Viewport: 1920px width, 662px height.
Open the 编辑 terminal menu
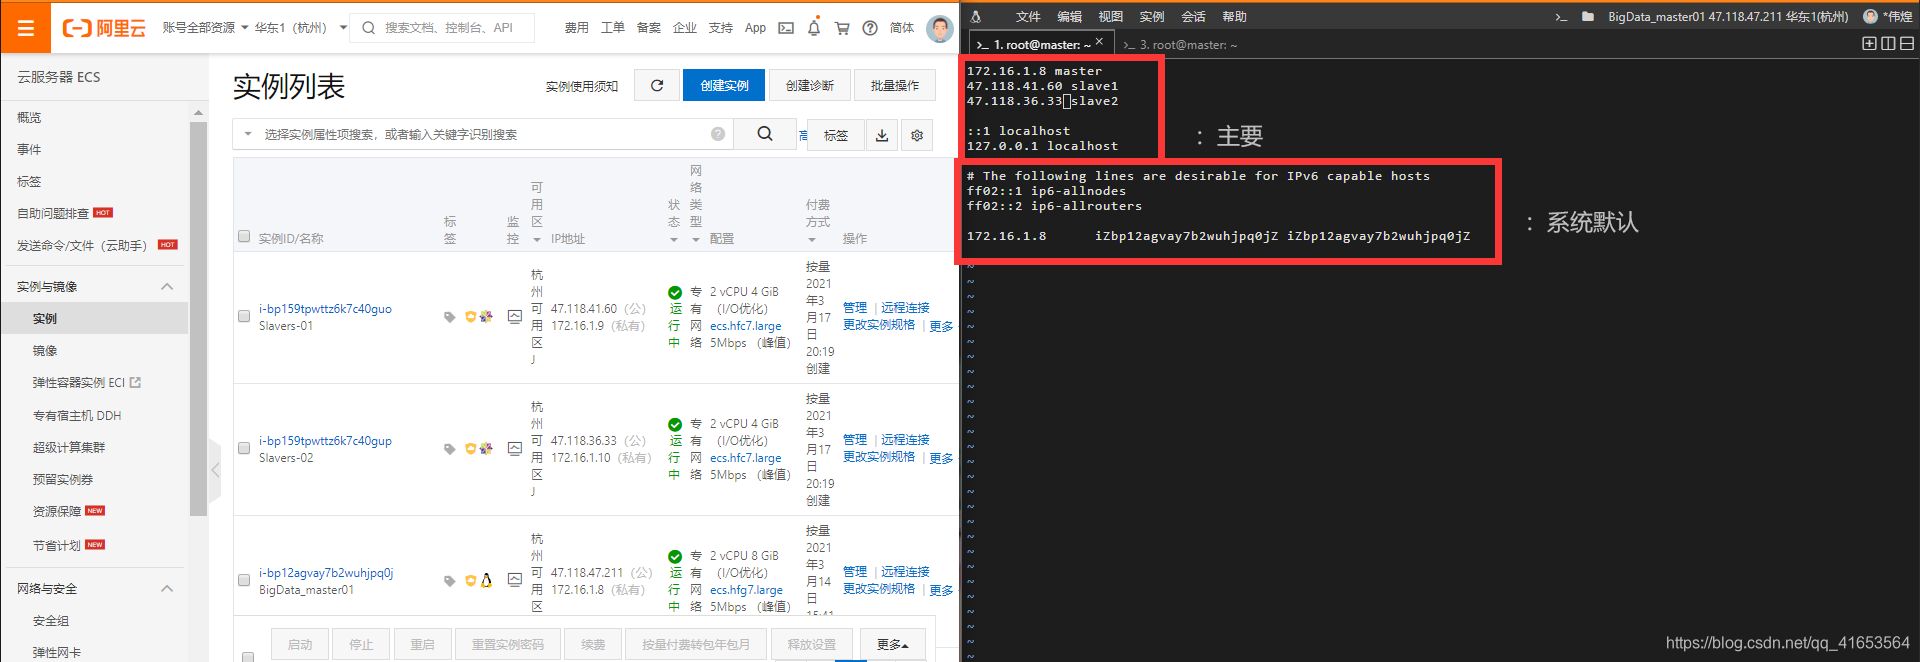click(x=1070, y=17)
